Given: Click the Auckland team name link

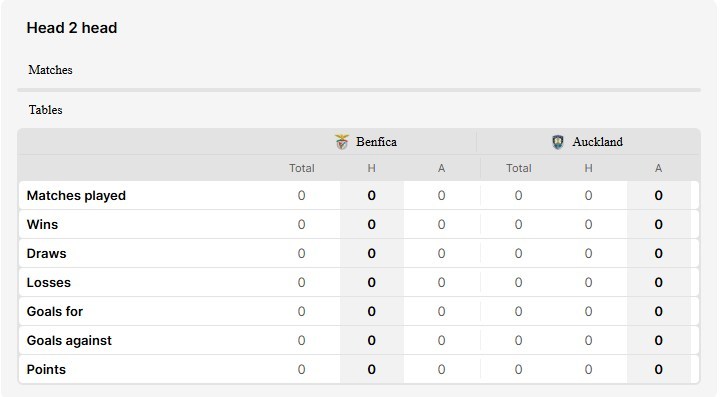Looking at the screenshot, I should pyautogui.click(x=597, y=142).
